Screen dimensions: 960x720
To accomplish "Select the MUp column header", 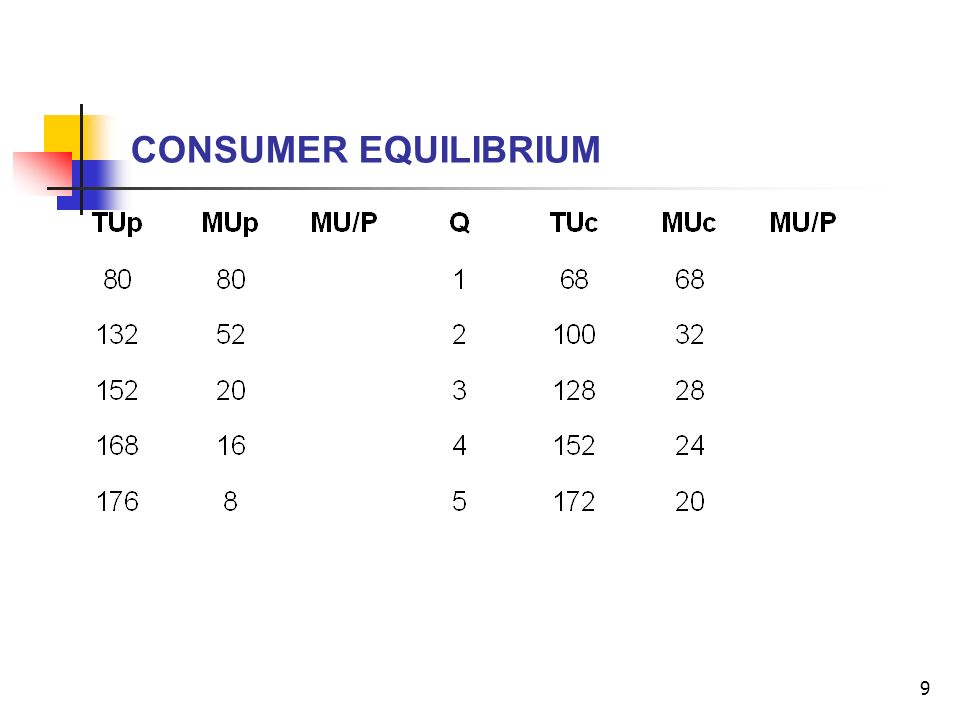I will coord(230,223).
